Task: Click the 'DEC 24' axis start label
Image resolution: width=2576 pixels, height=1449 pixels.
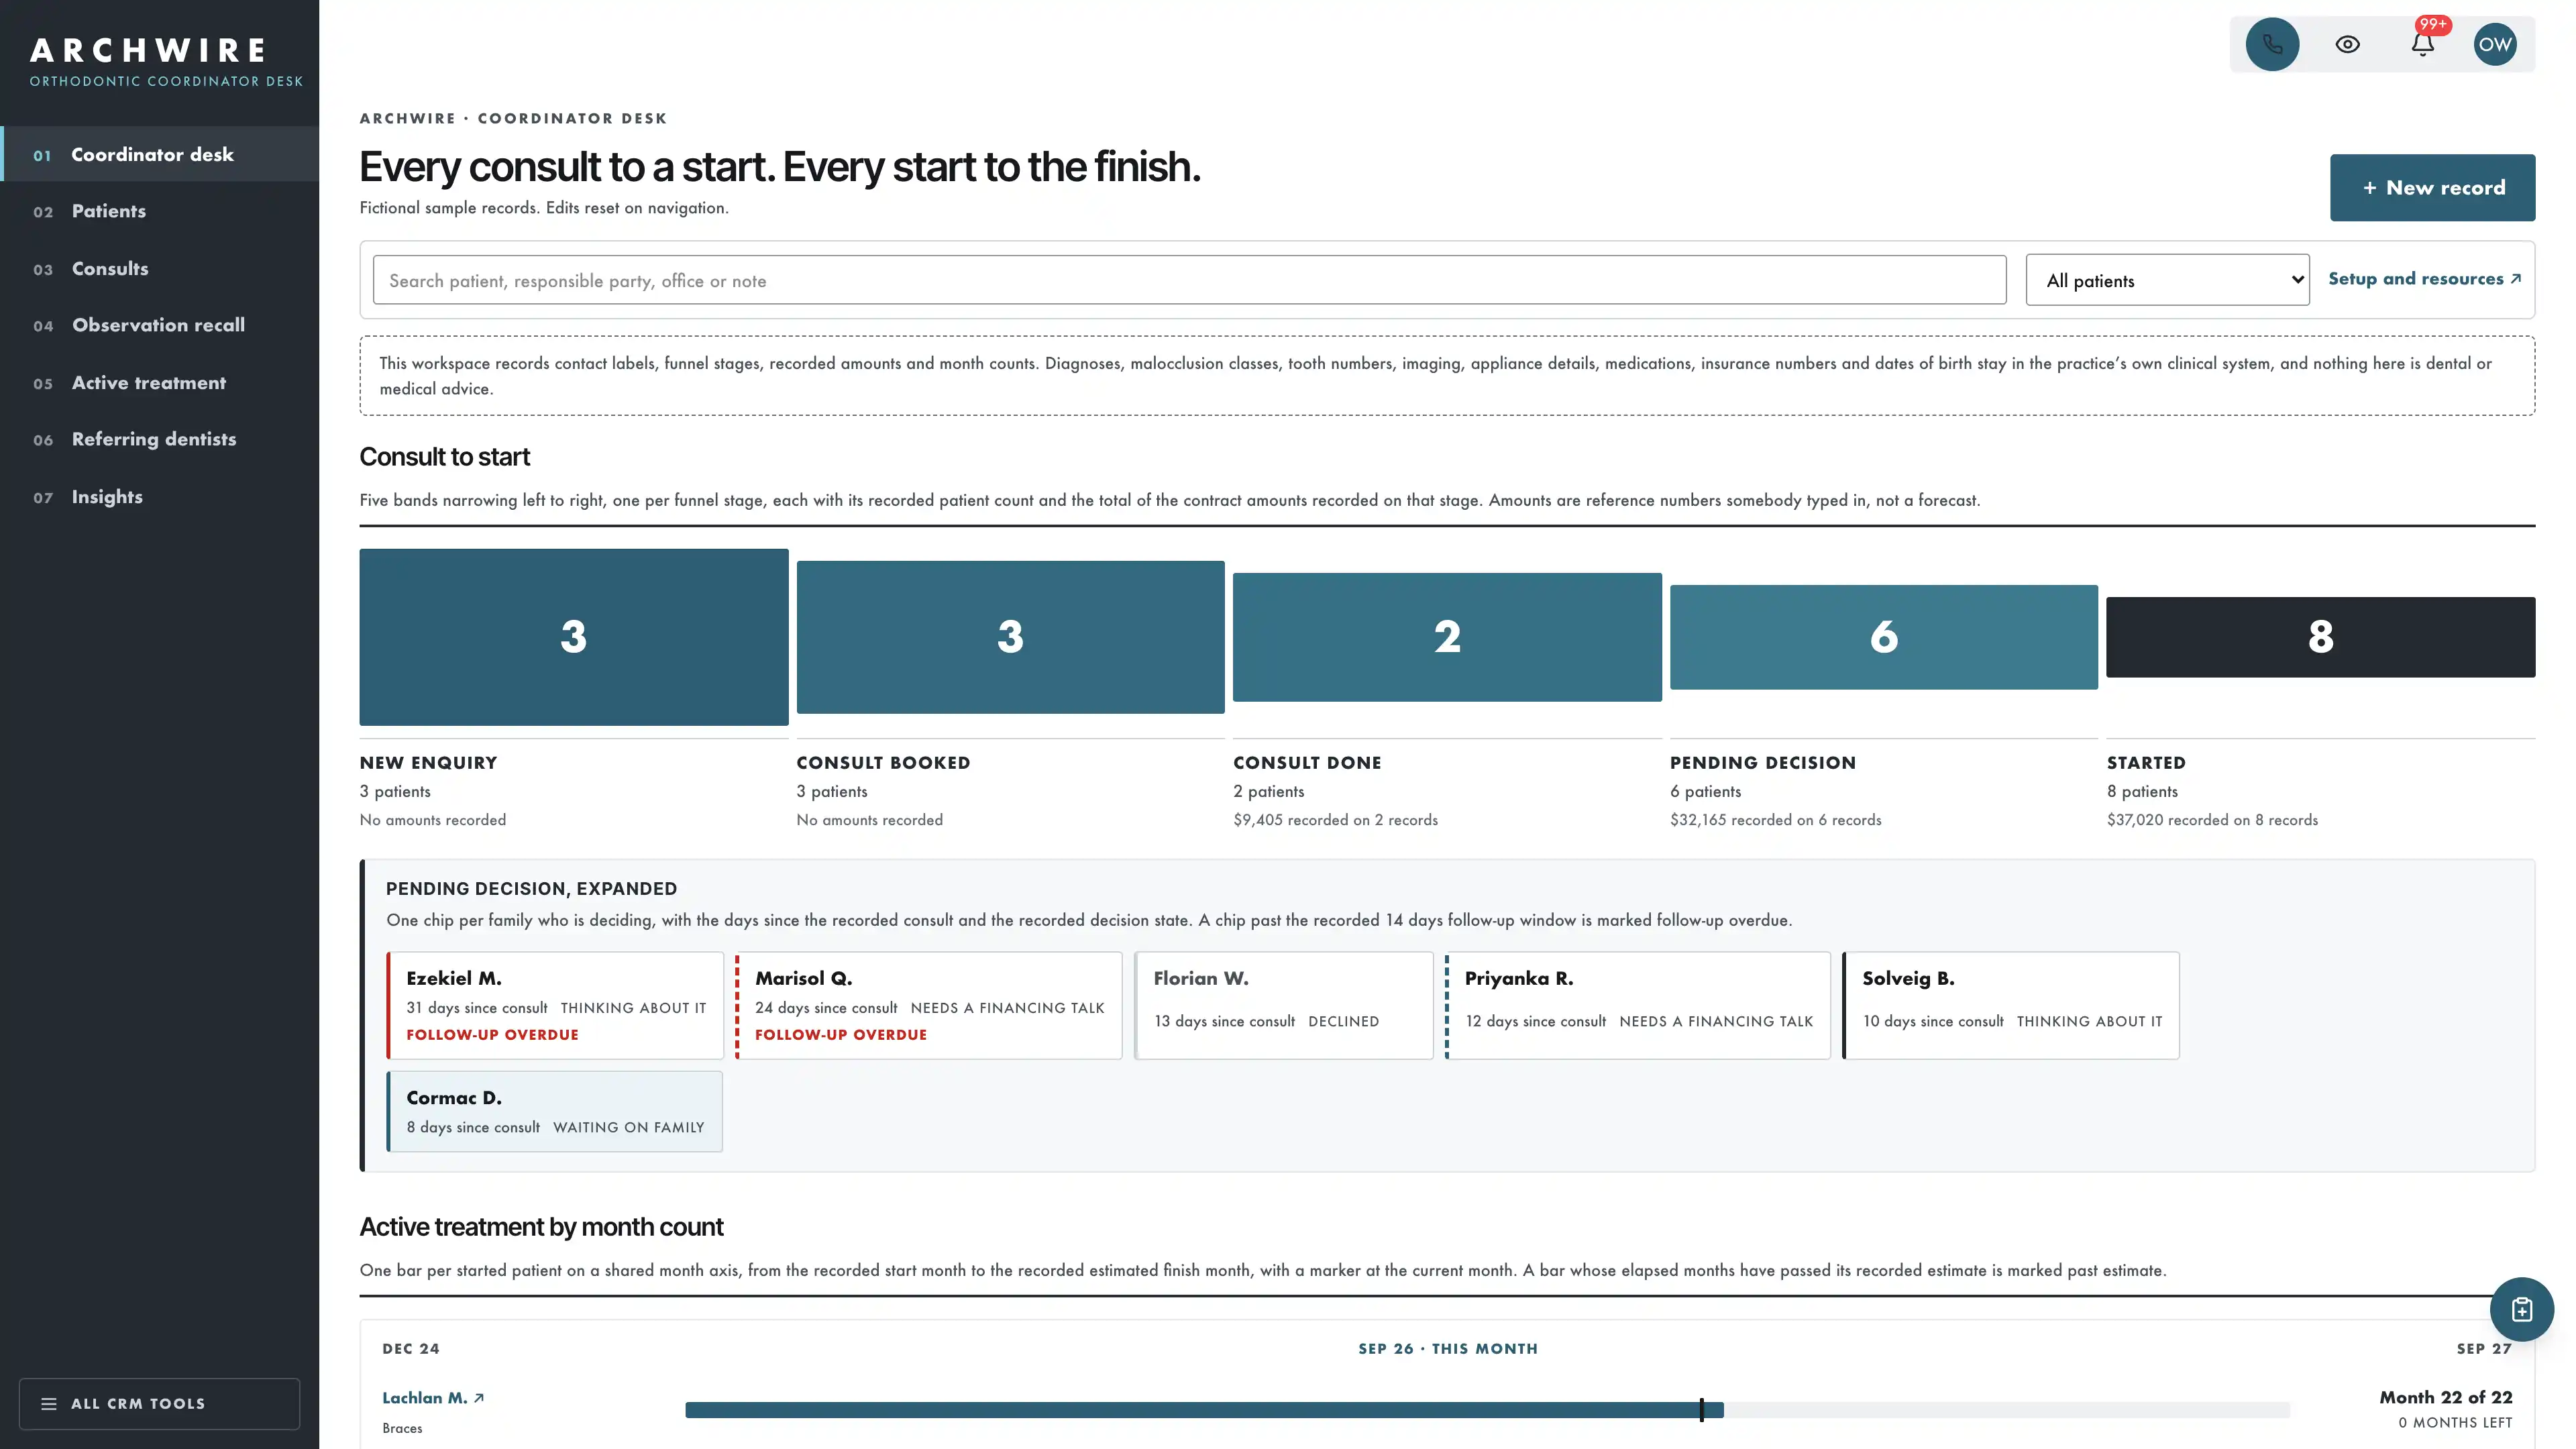Action: click(410, 1349)
